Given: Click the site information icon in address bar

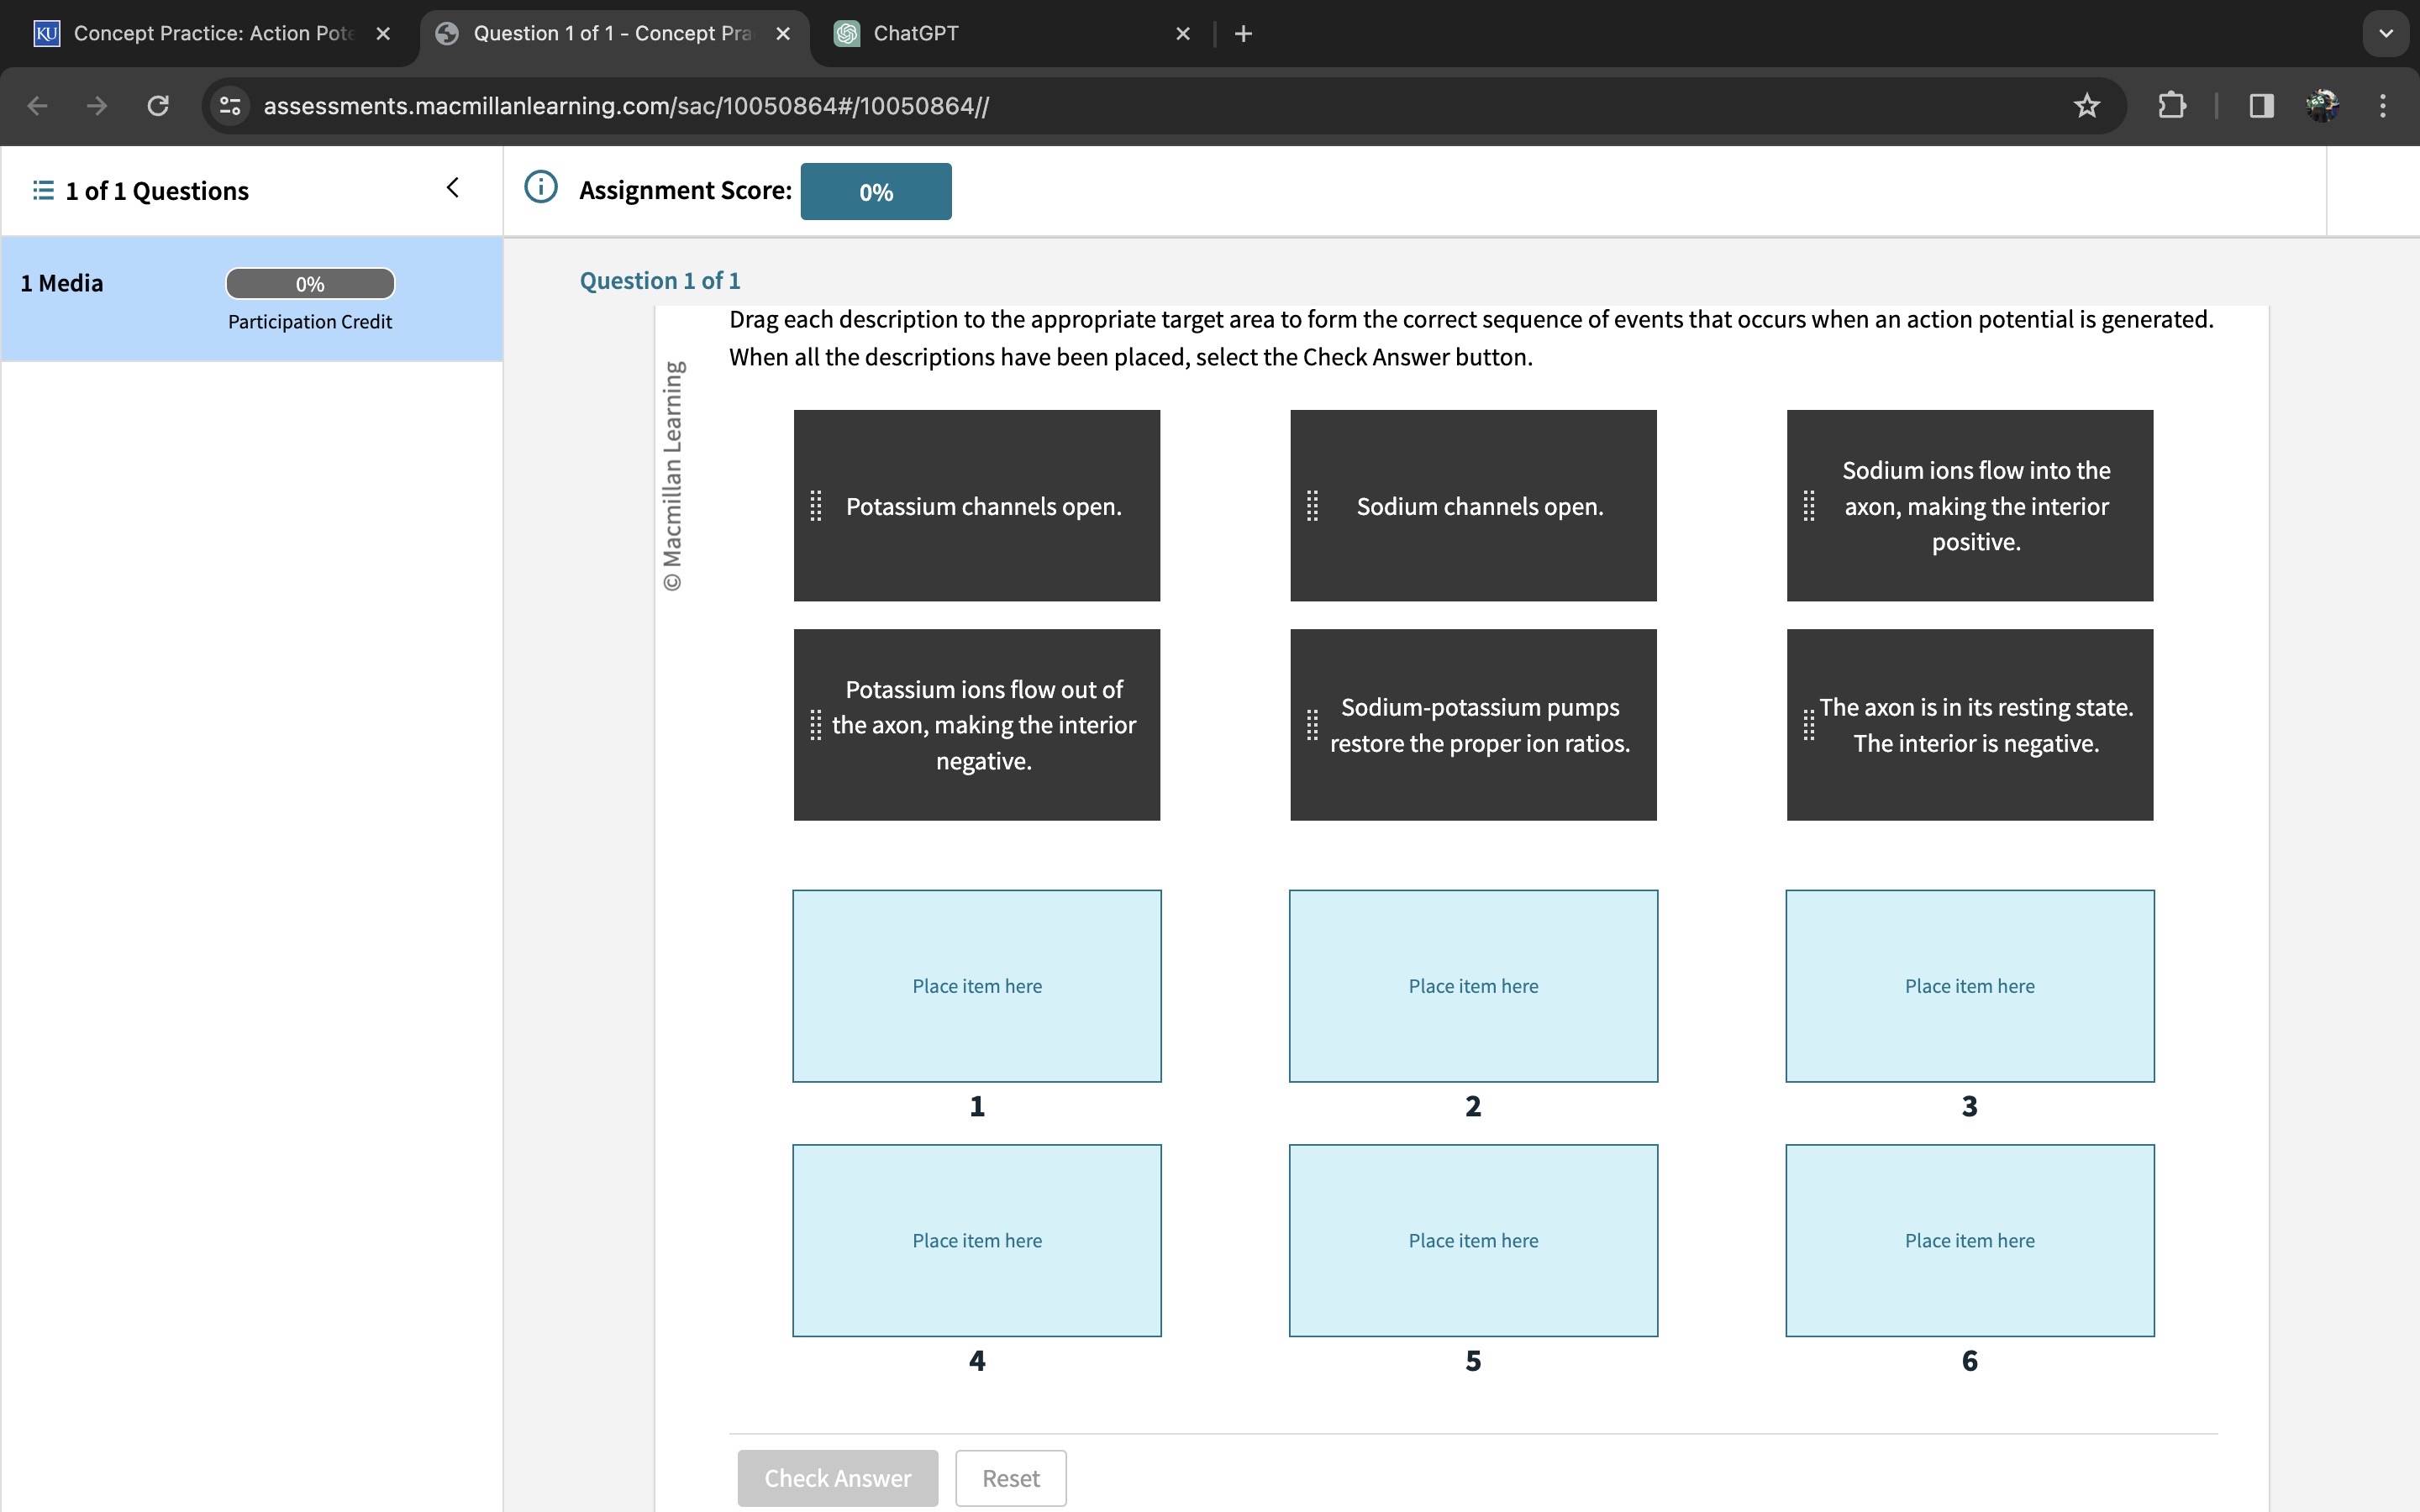Looking at the screenshot, I should pyautogui.click(x=231, y=106).
